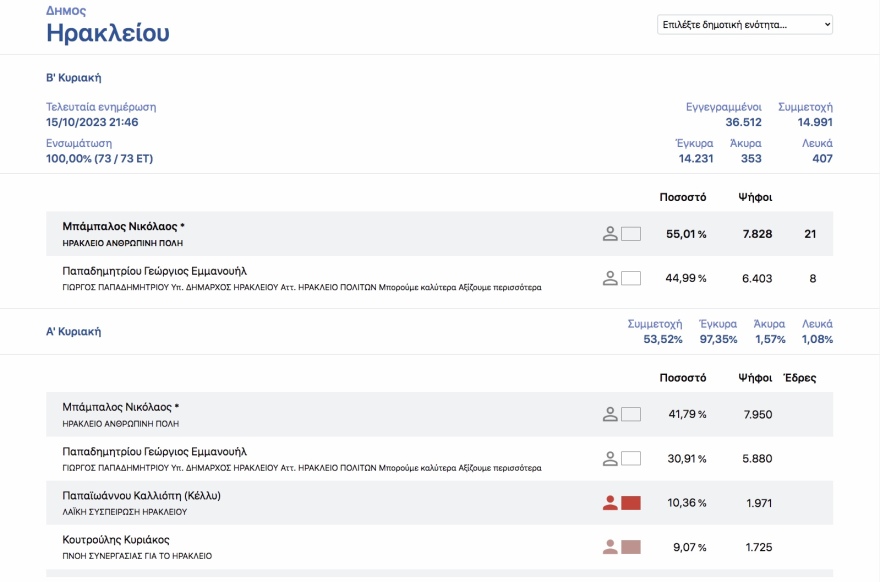Click person icon for Παπαδημητρίου in Α' Κυριακή
880x582 pixels.
click(x=609, y=459)
